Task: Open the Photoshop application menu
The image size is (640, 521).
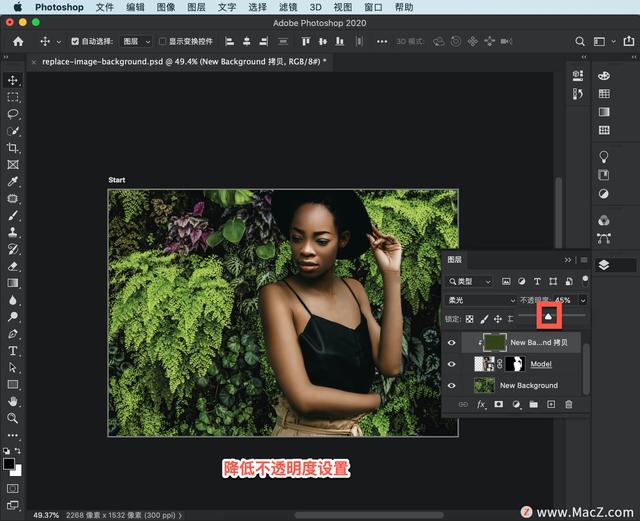Action: 59,7
